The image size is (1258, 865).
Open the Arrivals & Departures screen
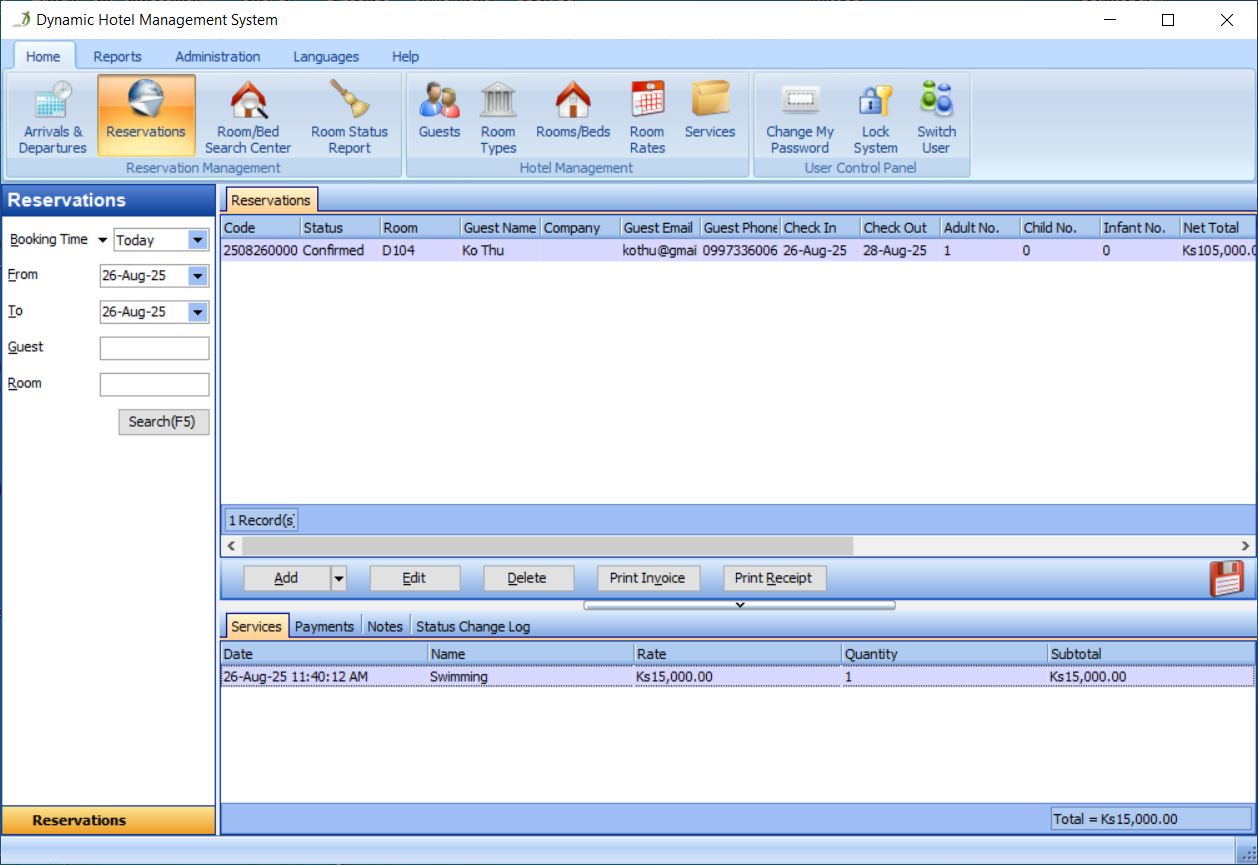[x=52, y=118]
